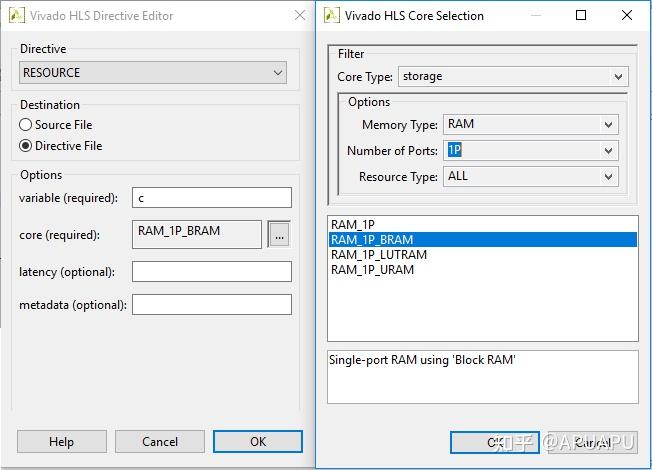This screenshot has height=470, width=652.
Task: Minimize the Core Selection window
Action: click(x=537, y=15)
